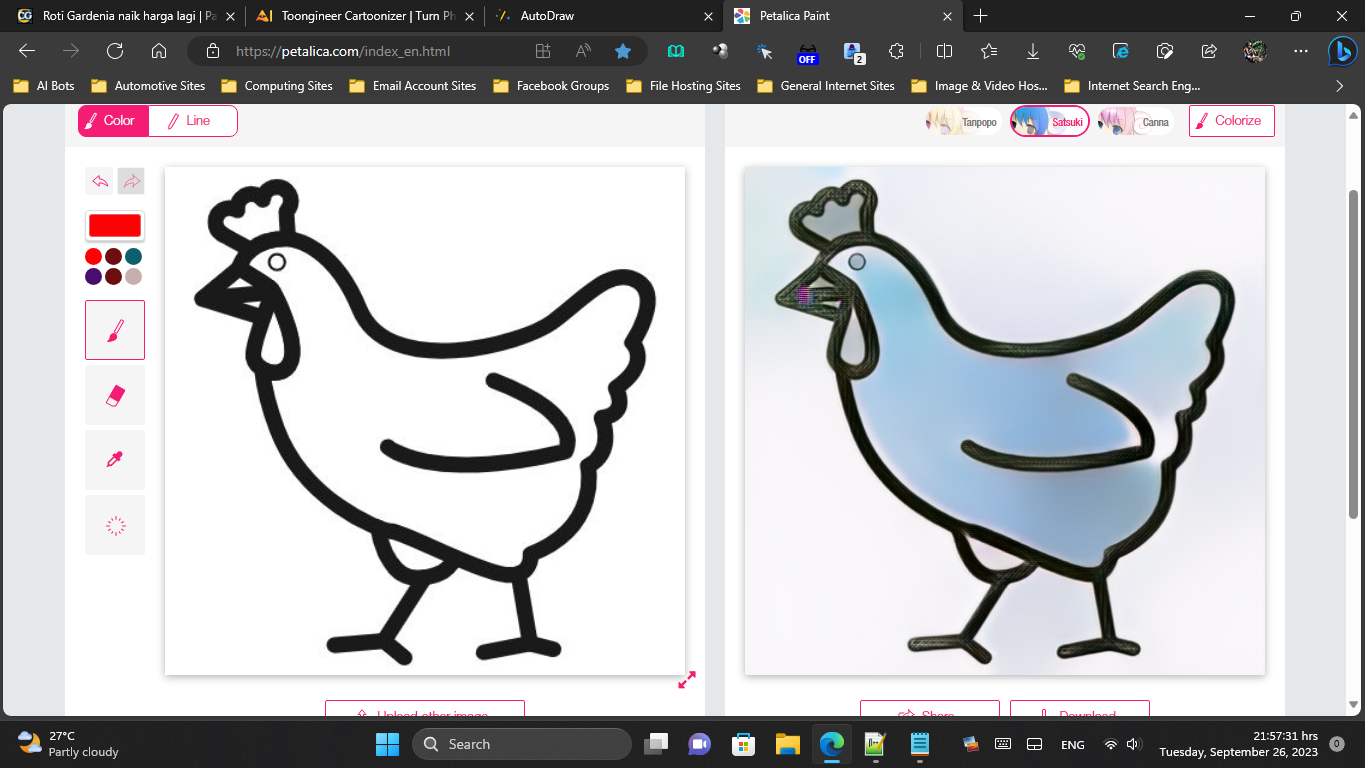Choose the teal palette color

[x=134, y=257]
